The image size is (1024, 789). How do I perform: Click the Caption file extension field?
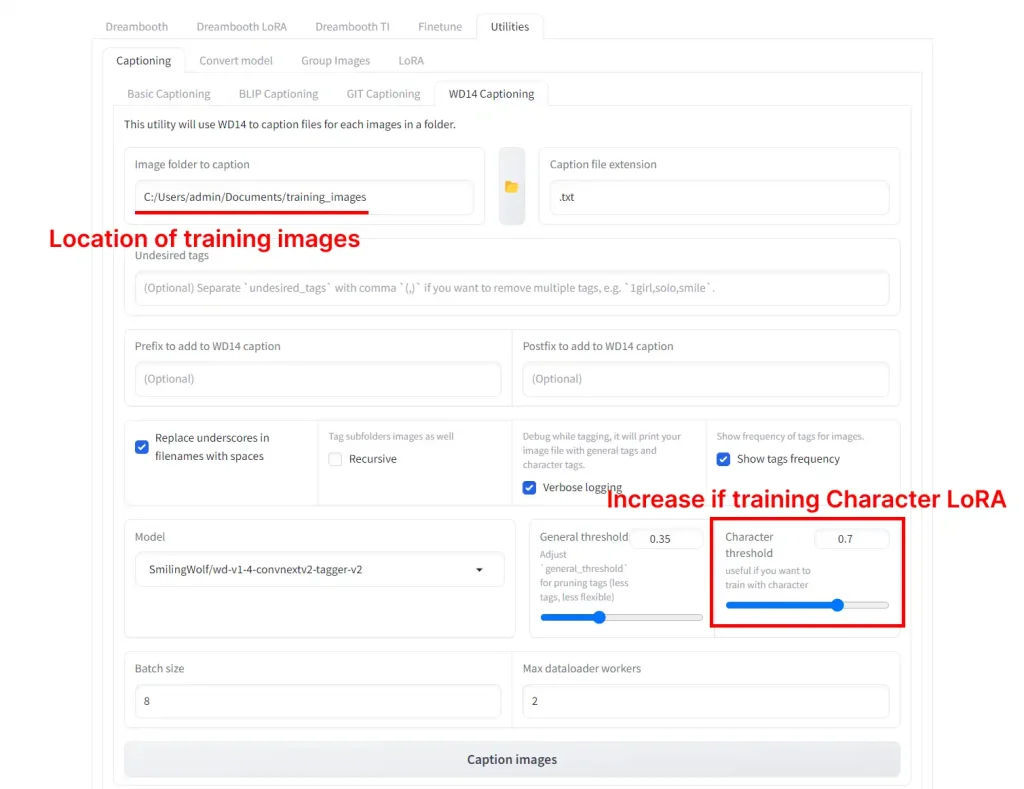[719, 197]
